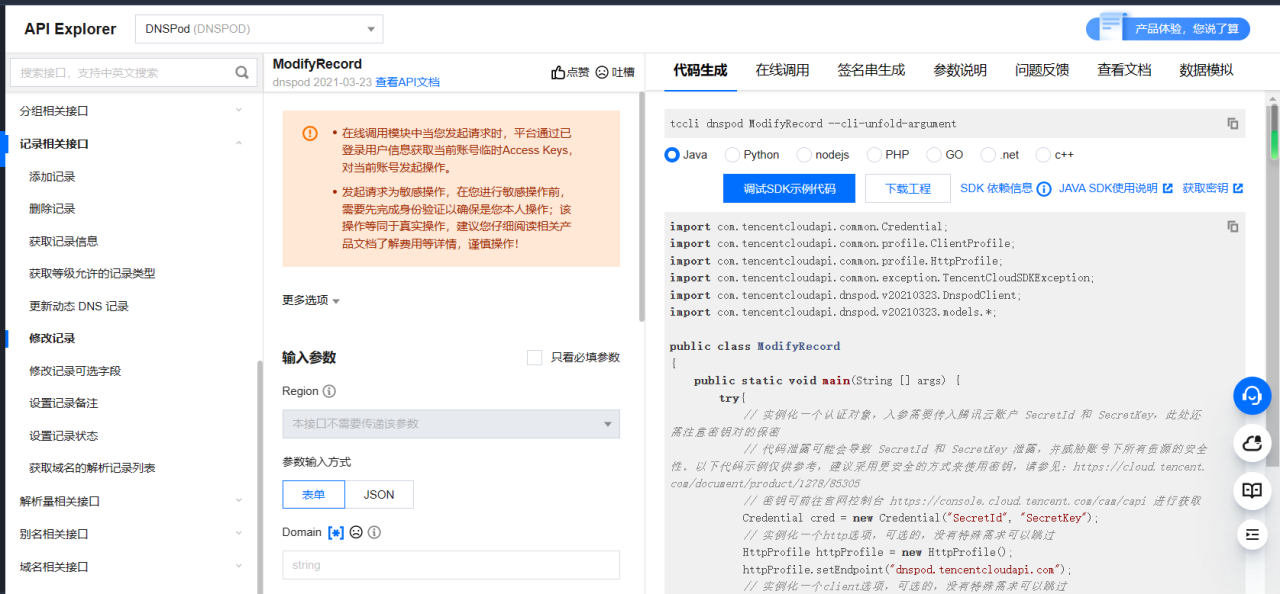Click the thumbs-up like icon
1280x594 pixels.
pyautogui.click(x=558, y=72)
